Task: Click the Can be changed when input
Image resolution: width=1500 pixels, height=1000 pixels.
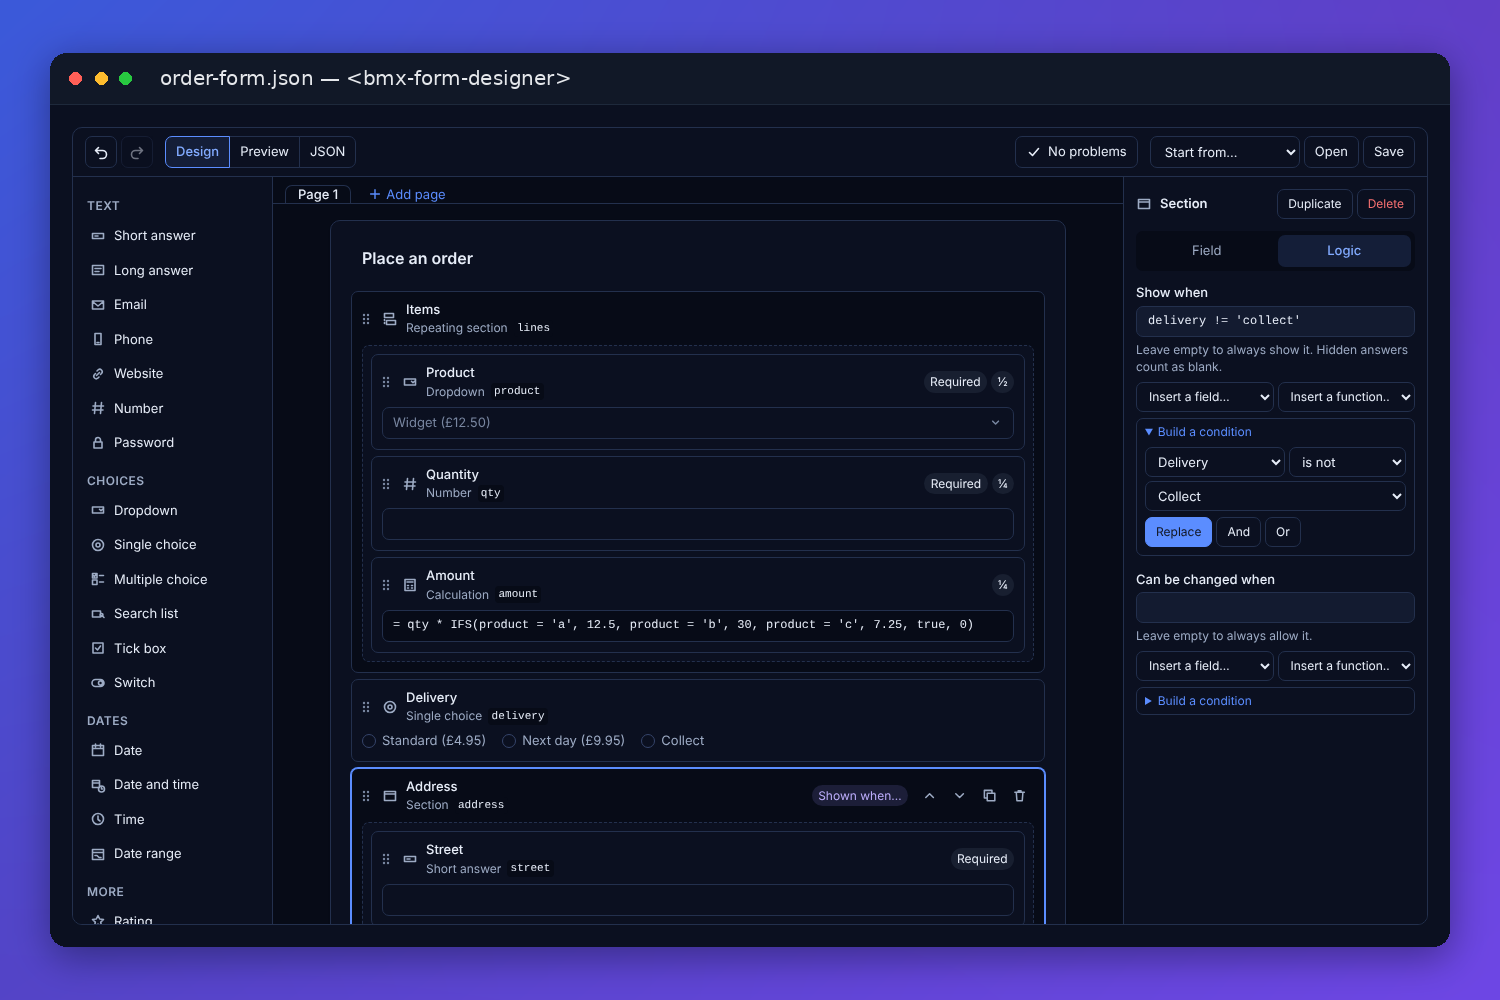Action: pos(1275,608)
